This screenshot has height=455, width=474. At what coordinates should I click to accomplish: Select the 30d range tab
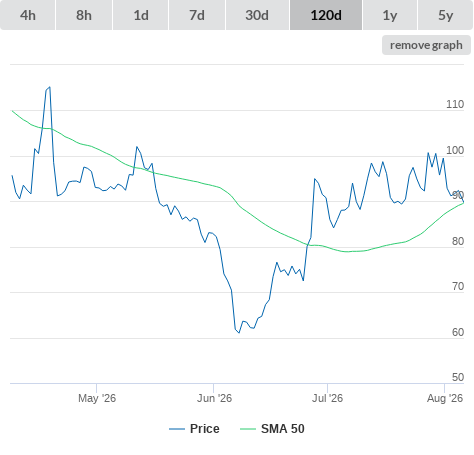pyautogui.click(x=257, y=15)
